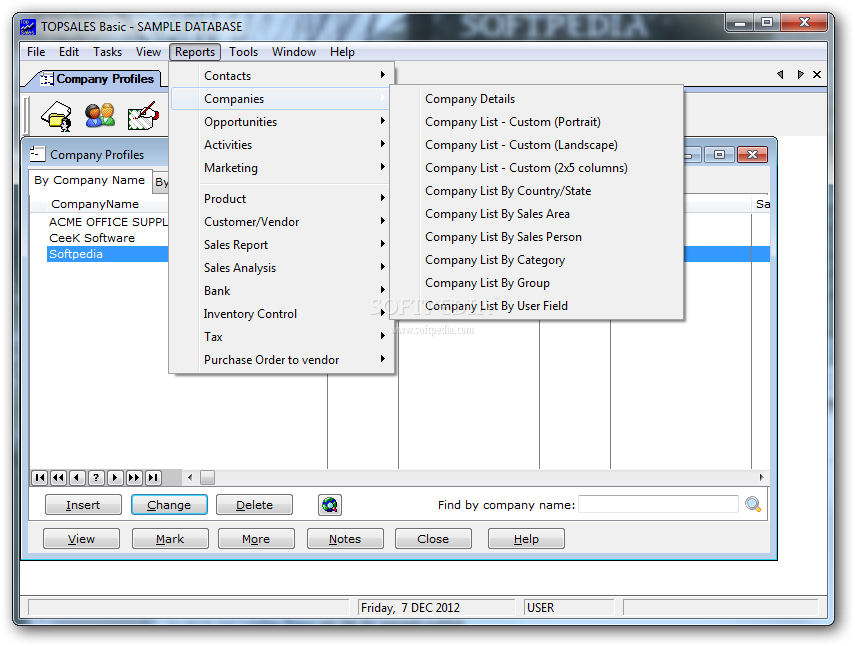
Task: Open the notes pencil toolbar icon
Action: pos(143,116)
